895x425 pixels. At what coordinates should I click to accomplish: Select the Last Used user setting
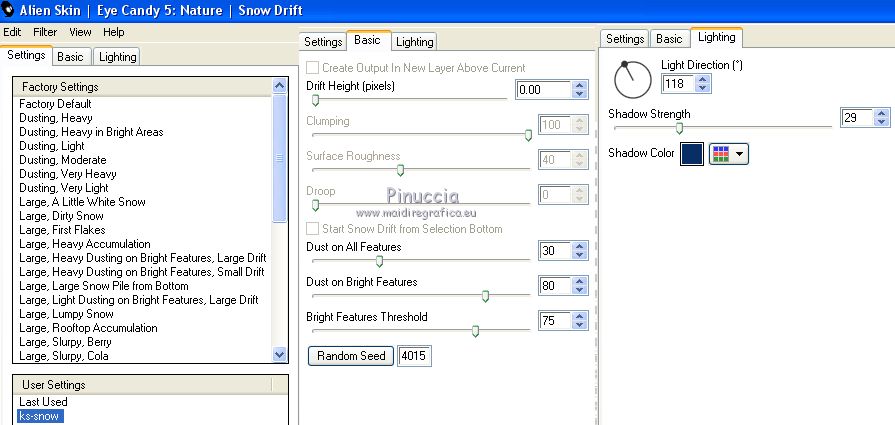43,402
